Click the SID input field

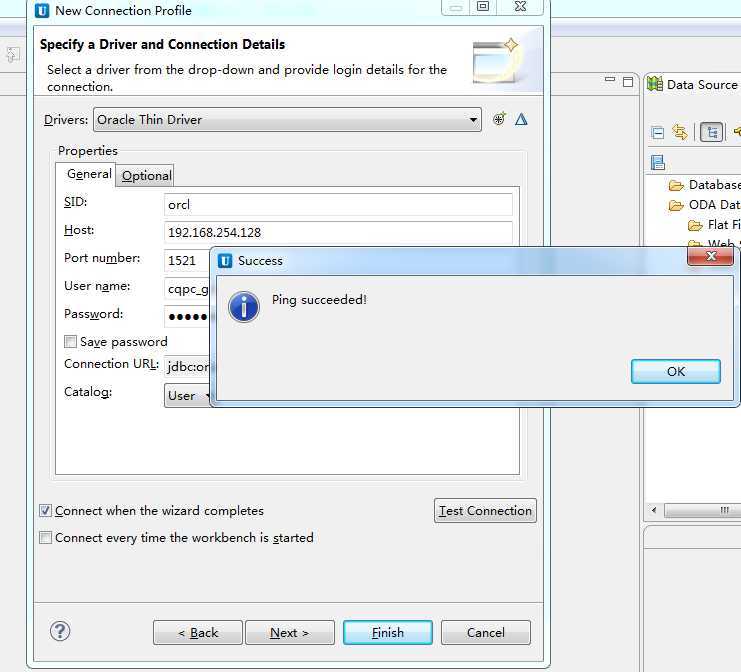(x=338, y=205)
